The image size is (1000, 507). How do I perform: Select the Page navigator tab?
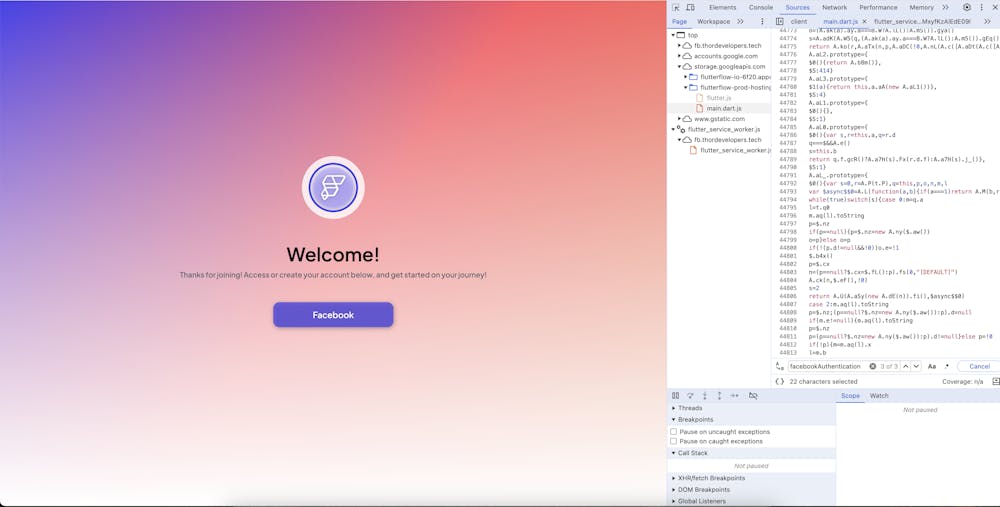tap(680, 22)
